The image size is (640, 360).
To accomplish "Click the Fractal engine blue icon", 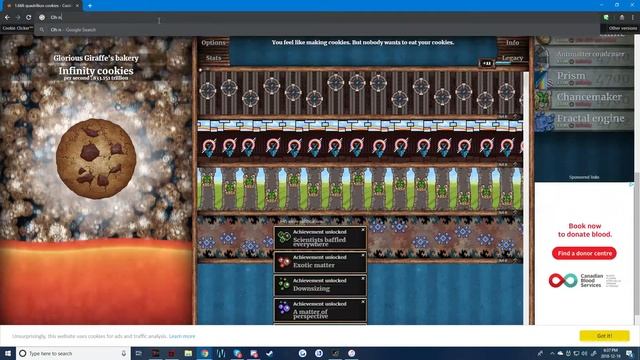I will click(544, 121).
